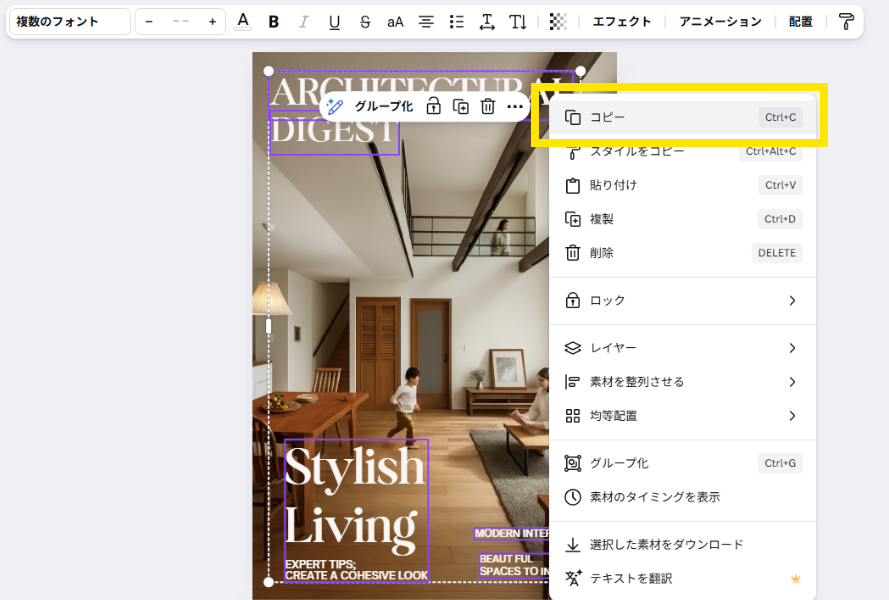Click the duplicate icon in floating toolbar
Image resolution: width=889 pixels, height=600 pixels.
pyautogui.click(x=461, y=106)
